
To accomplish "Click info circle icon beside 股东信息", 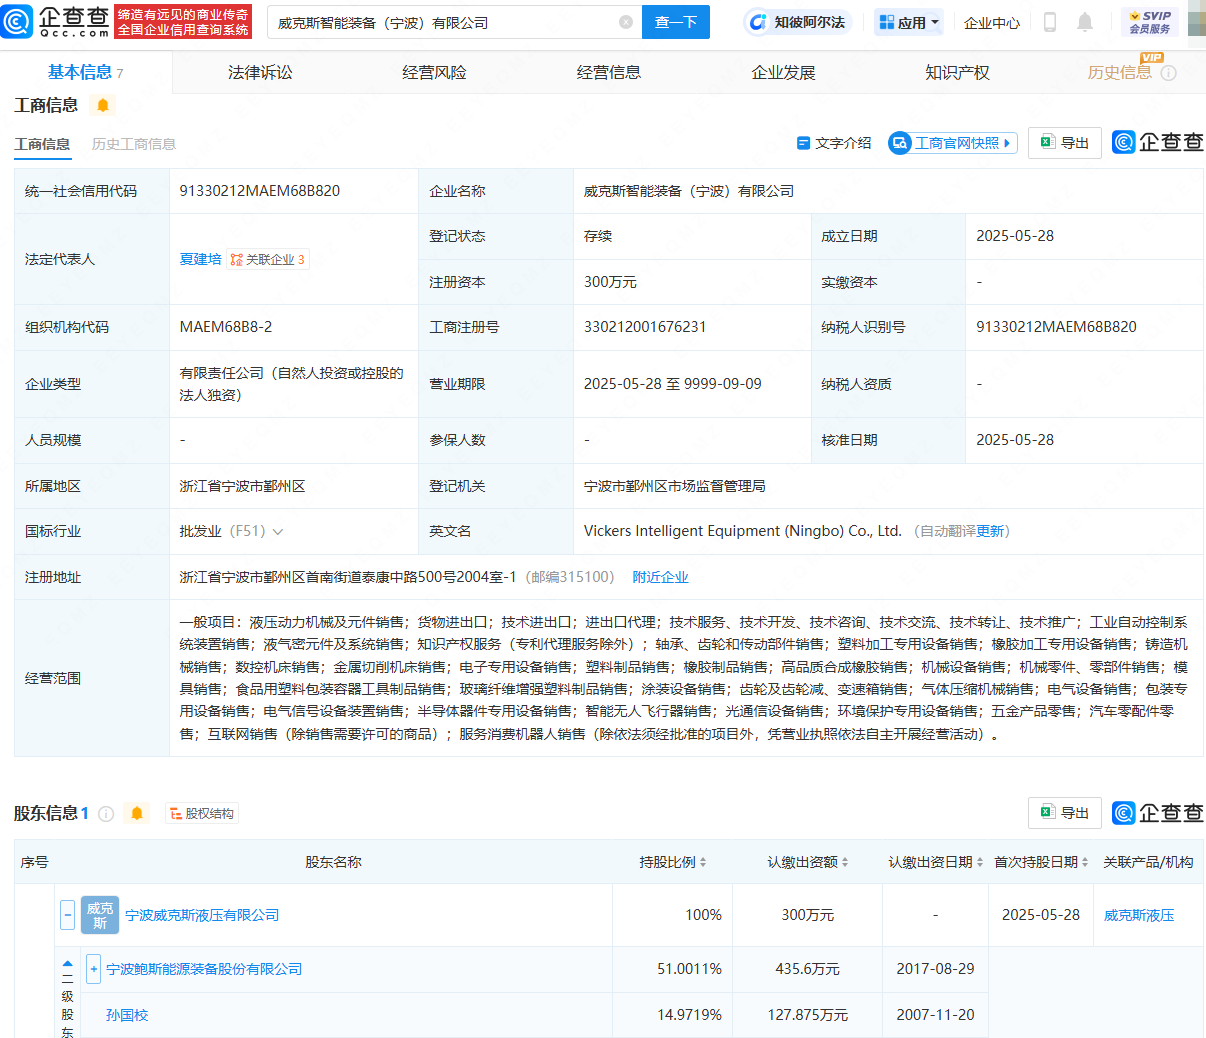I will click(106, 814).
